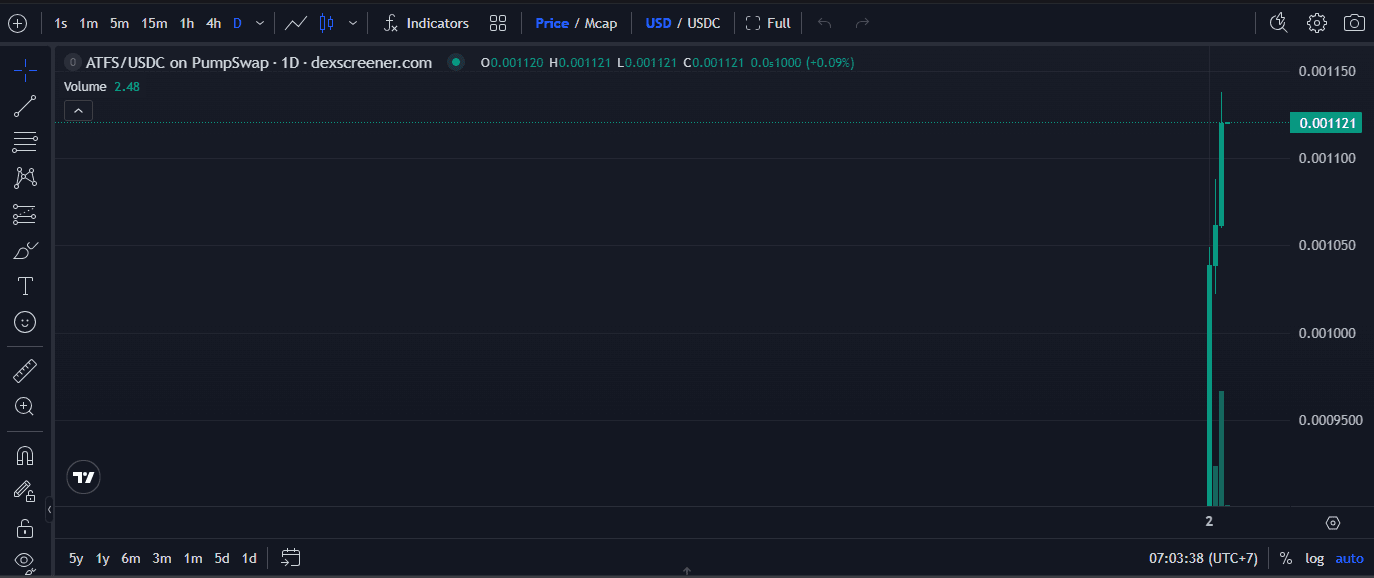Switch chart to Mcap mode
Screen dimensions: 1374x578
(x=601, y=23)
